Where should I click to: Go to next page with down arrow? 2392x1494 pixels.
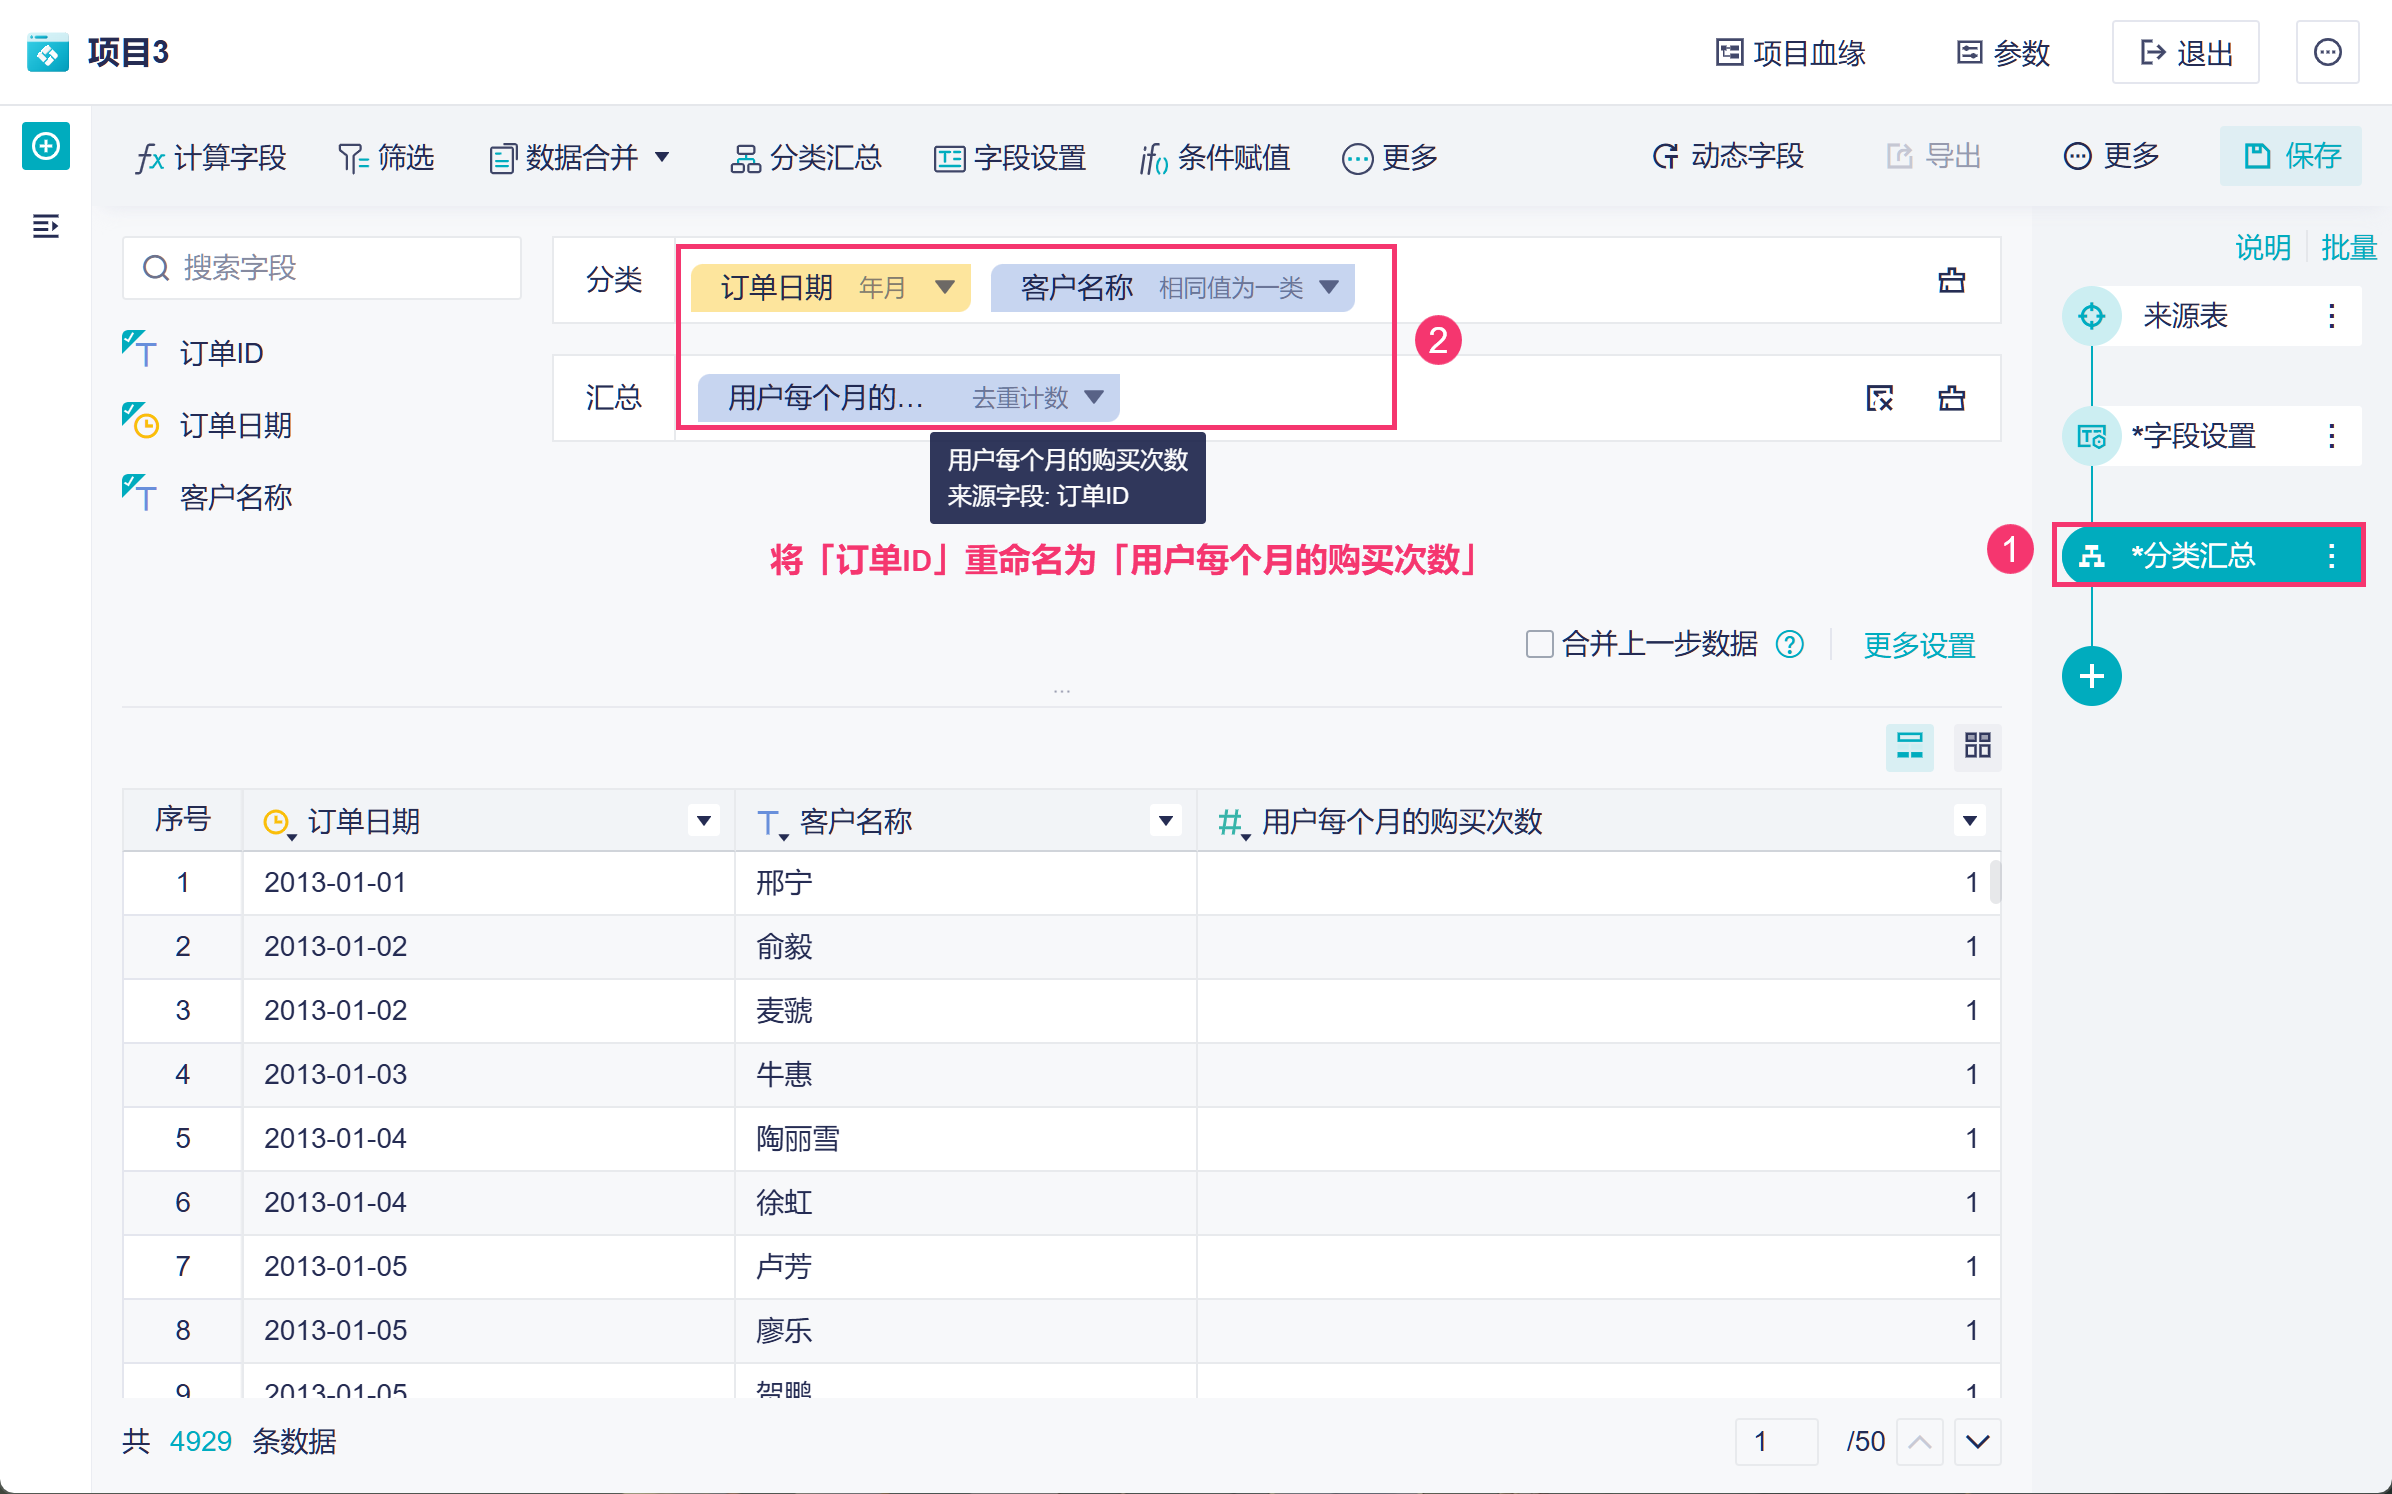[1977, 1441]
